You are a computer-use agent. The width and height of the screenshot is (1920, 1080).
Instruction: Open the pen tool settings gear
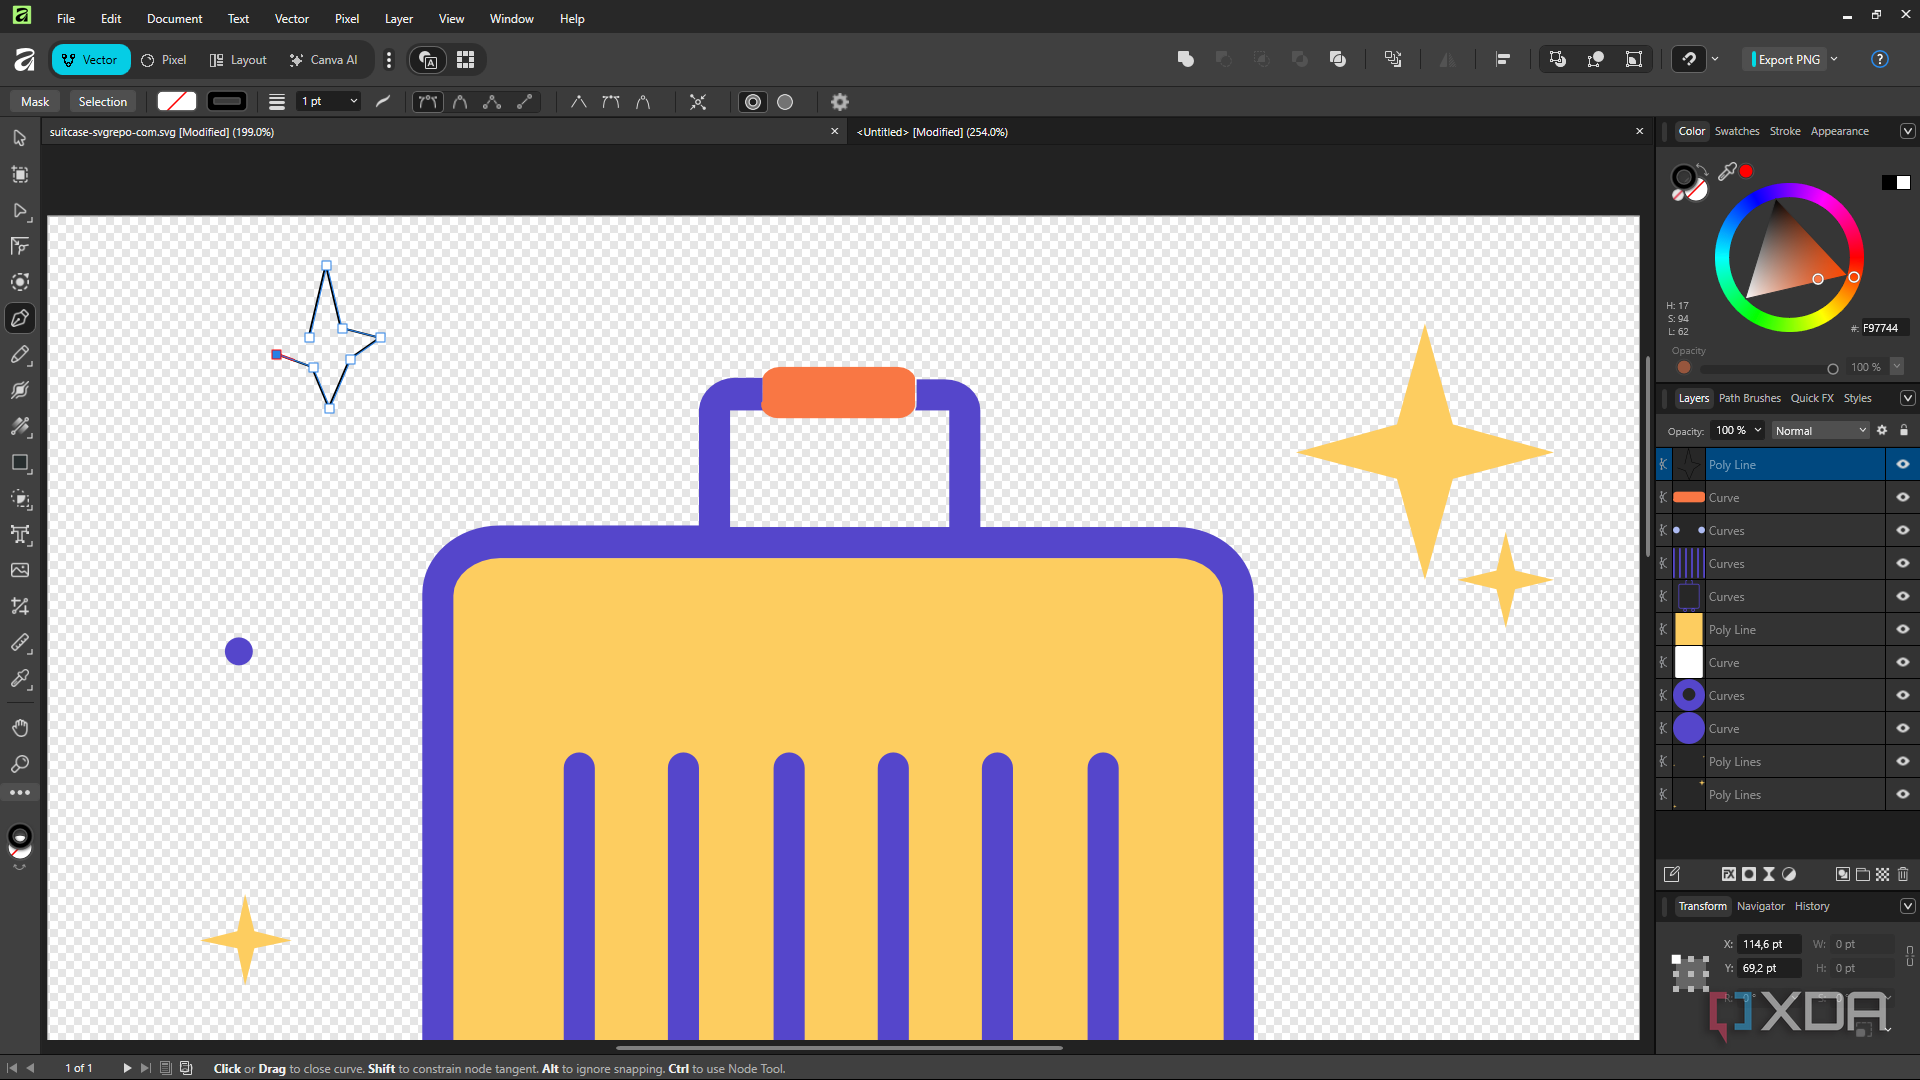pyautogui.click(x=840, y=102)
